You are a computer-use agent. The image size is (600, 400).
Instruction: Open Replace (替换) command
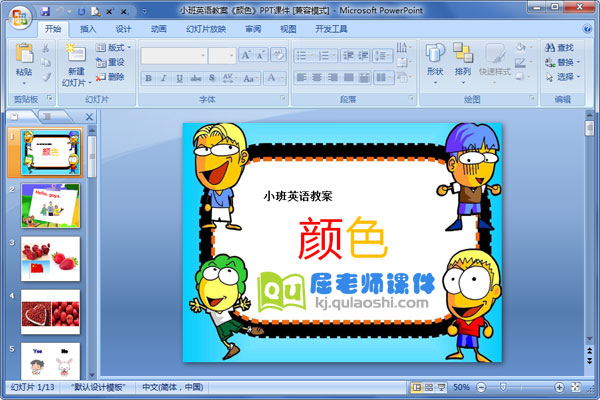tap(562, 62)
